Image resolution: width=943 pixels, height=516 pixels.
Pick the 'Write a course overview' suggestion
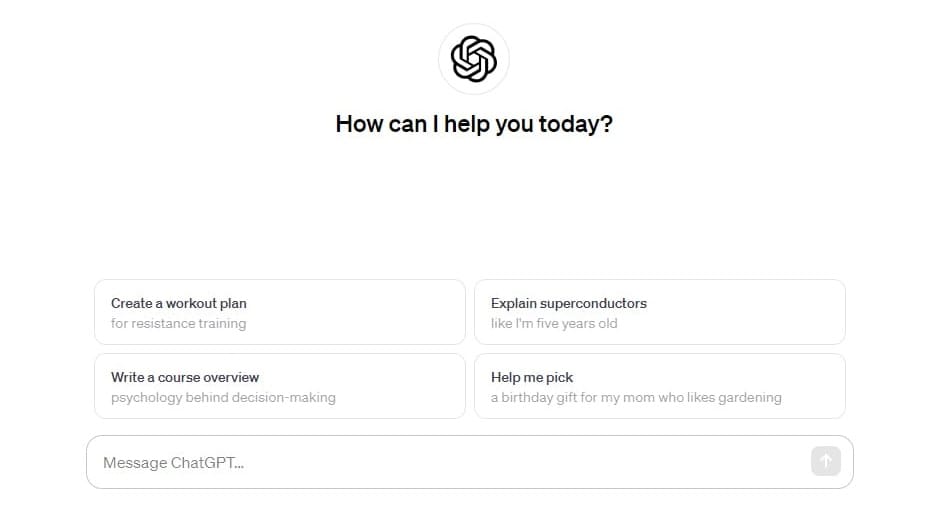[280, 386]
